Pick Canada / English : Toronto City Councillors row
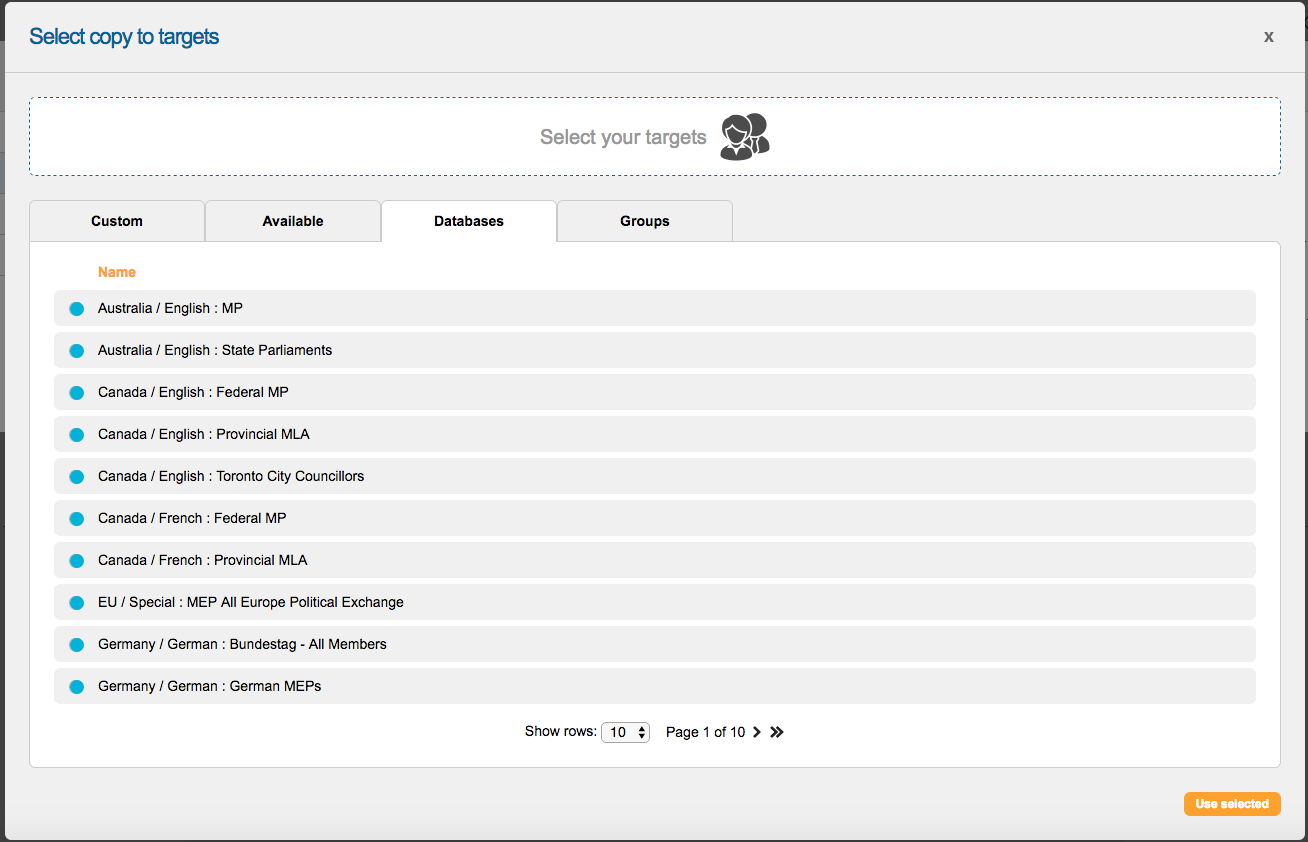Image resolution: width=1308 pixels, height=842 pixels. pos(231,476)
